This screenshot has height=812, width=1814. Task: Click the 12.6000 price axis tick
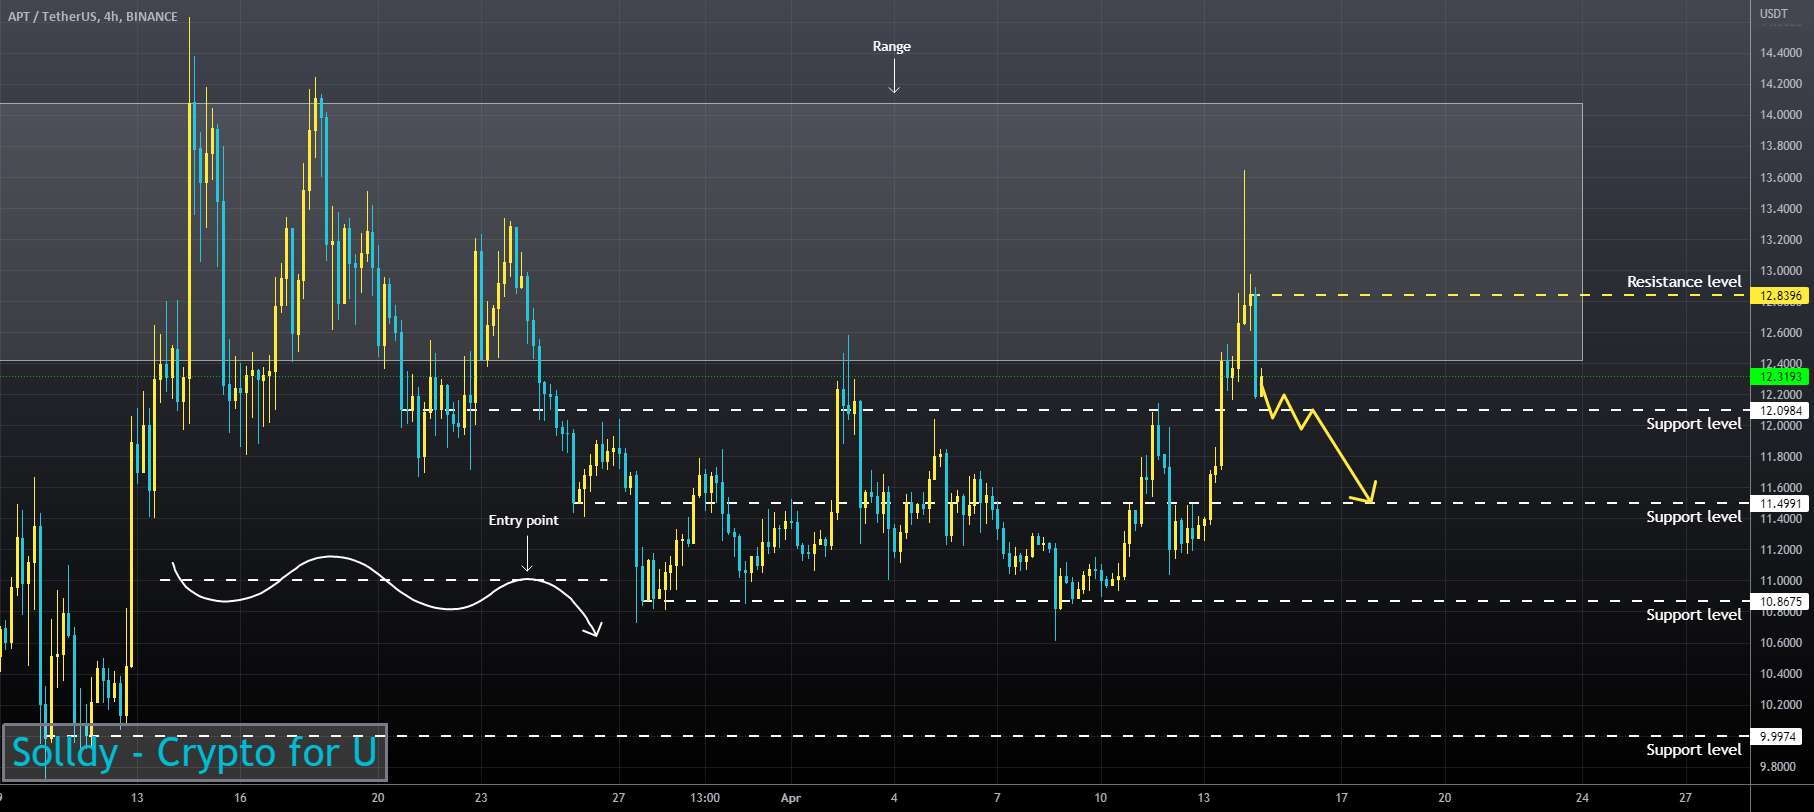[x=1781, y=333]
